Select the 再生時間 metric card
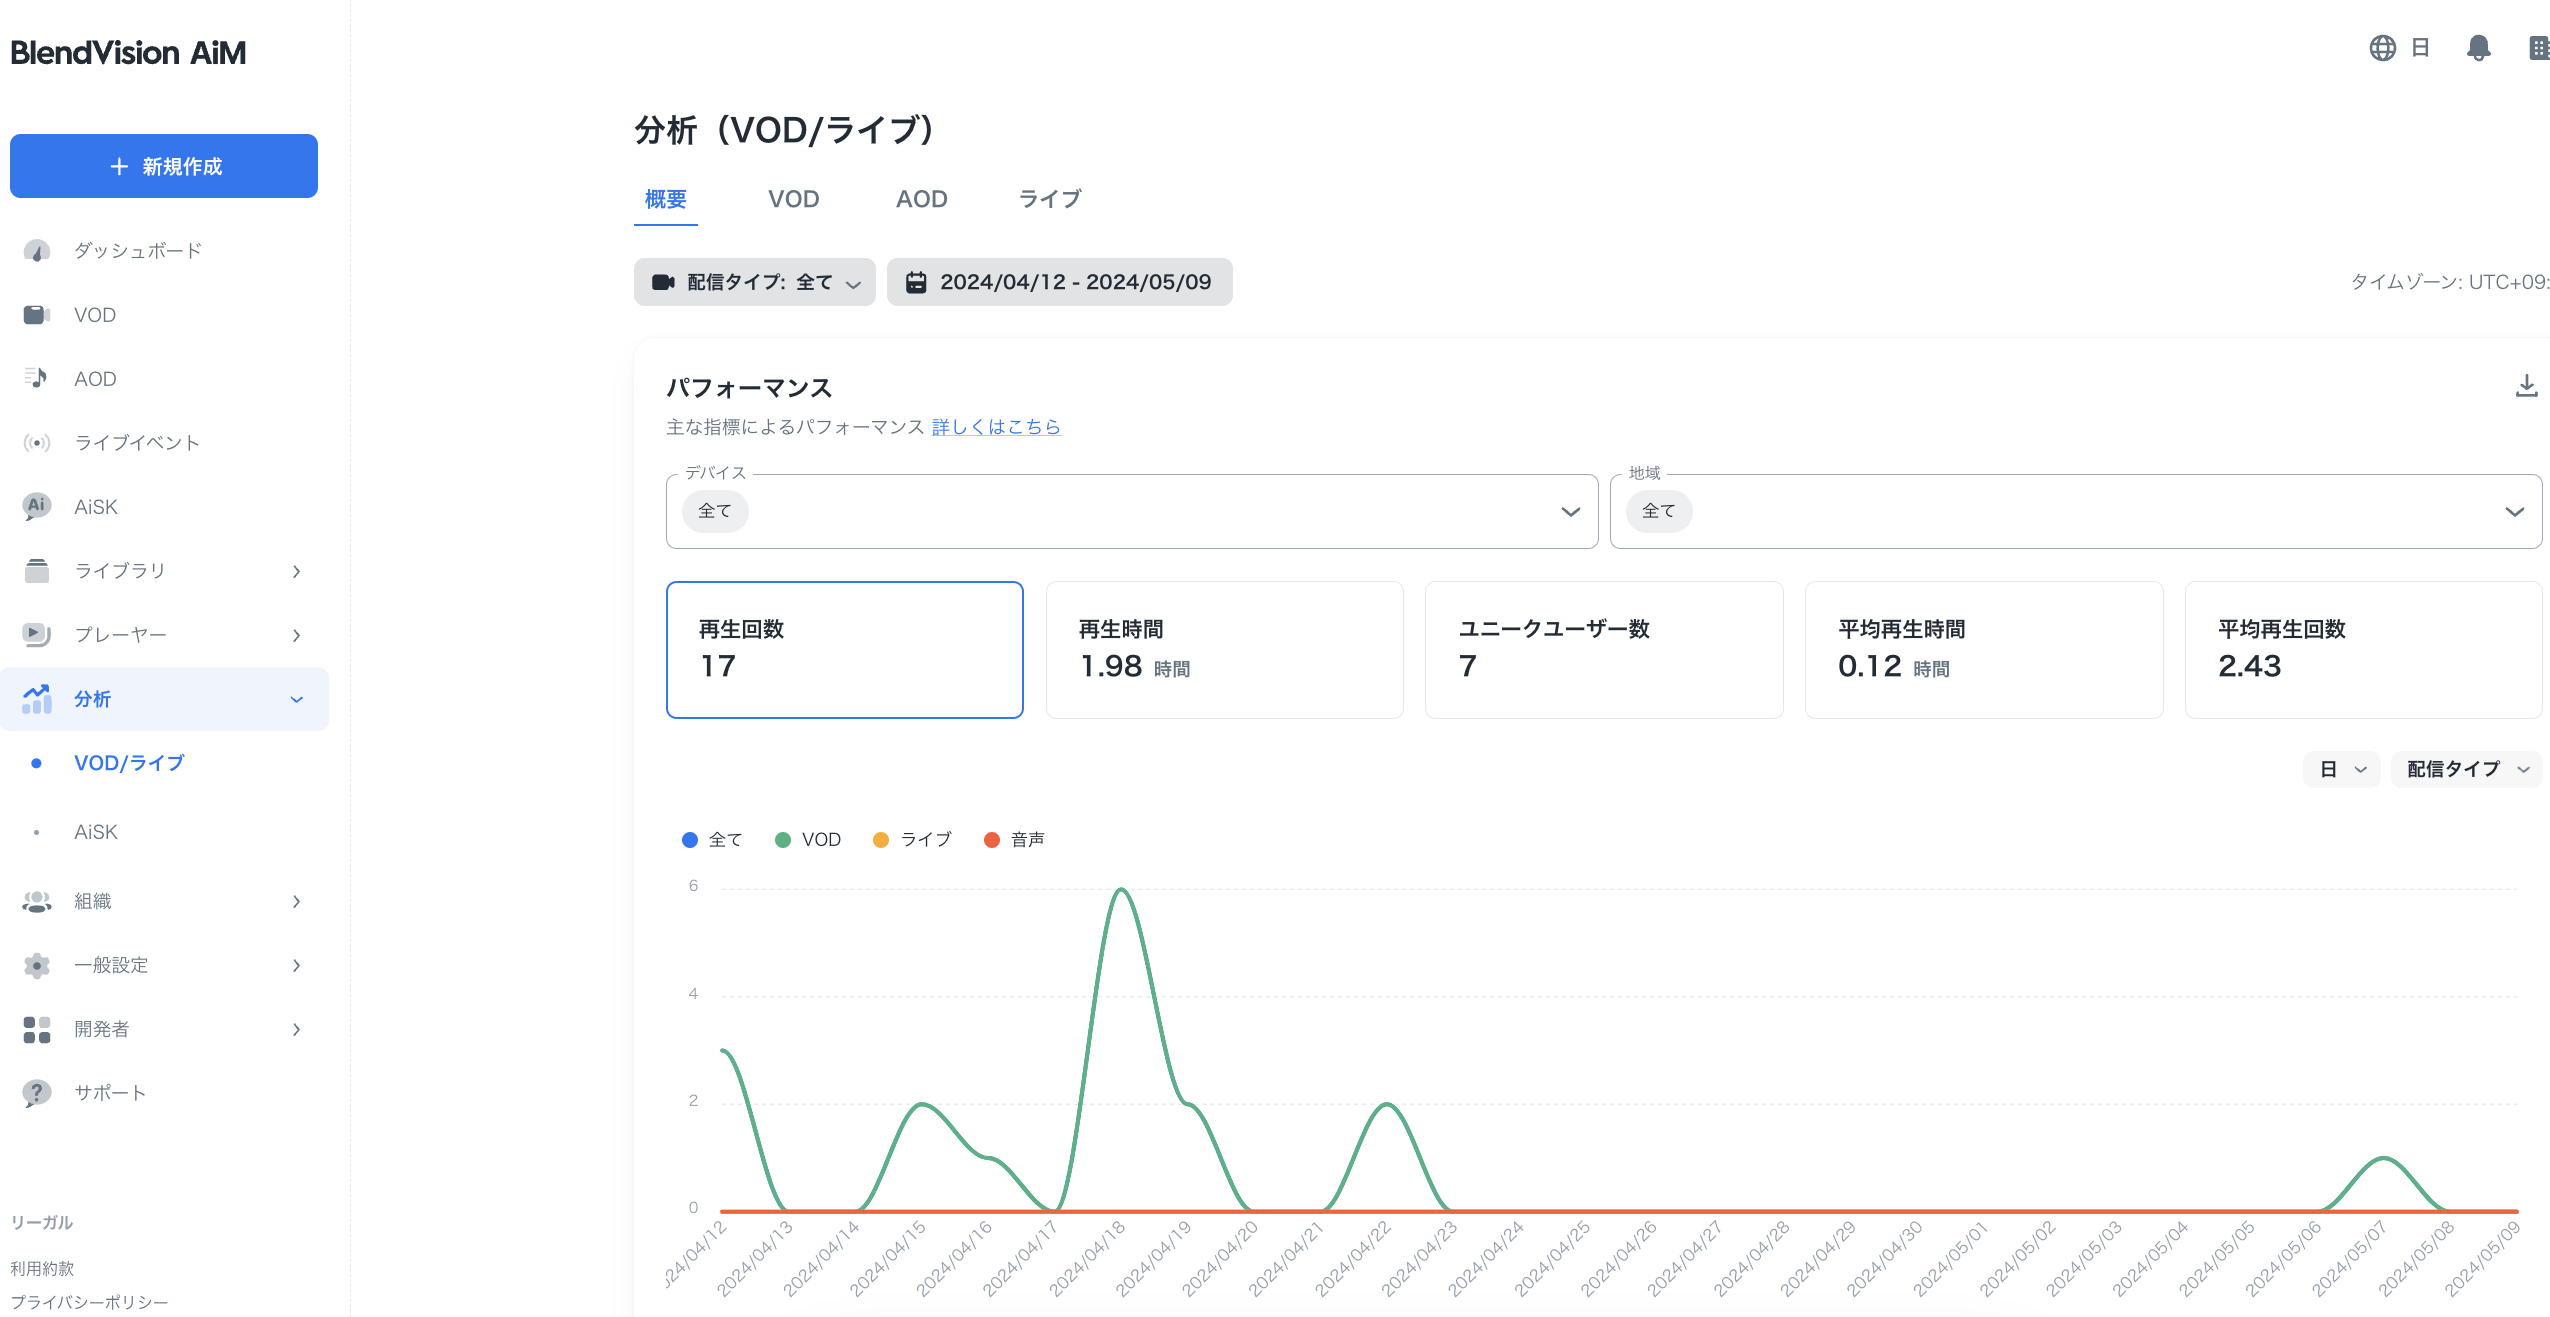The height and width of the screenshot is (1317, 2550). click(1224, 650)
